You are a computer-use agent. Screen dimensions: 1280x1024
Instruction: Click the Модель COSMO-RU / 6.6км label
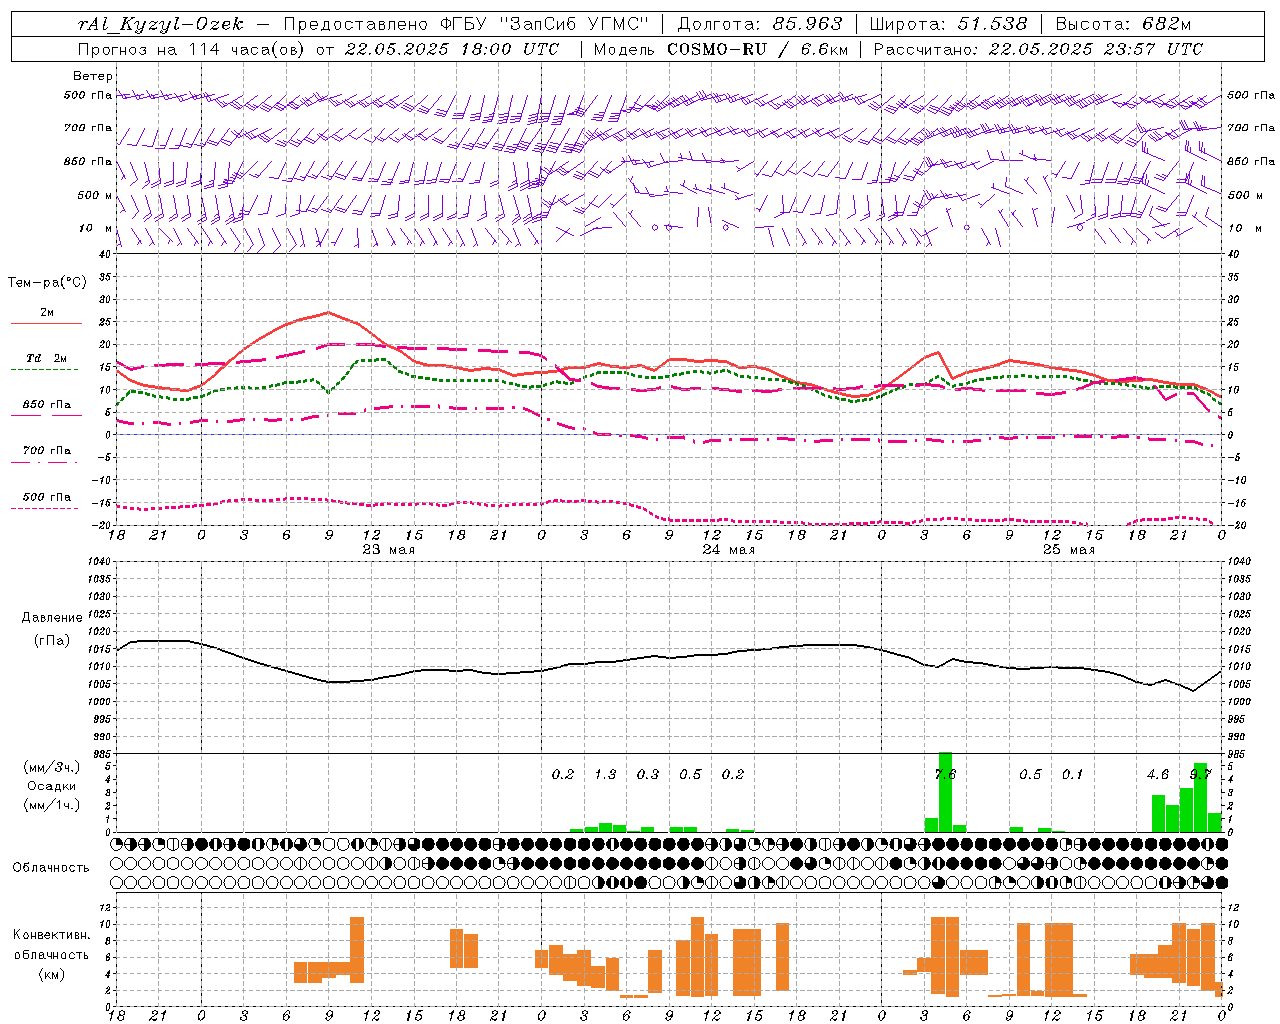pos(721,49)
